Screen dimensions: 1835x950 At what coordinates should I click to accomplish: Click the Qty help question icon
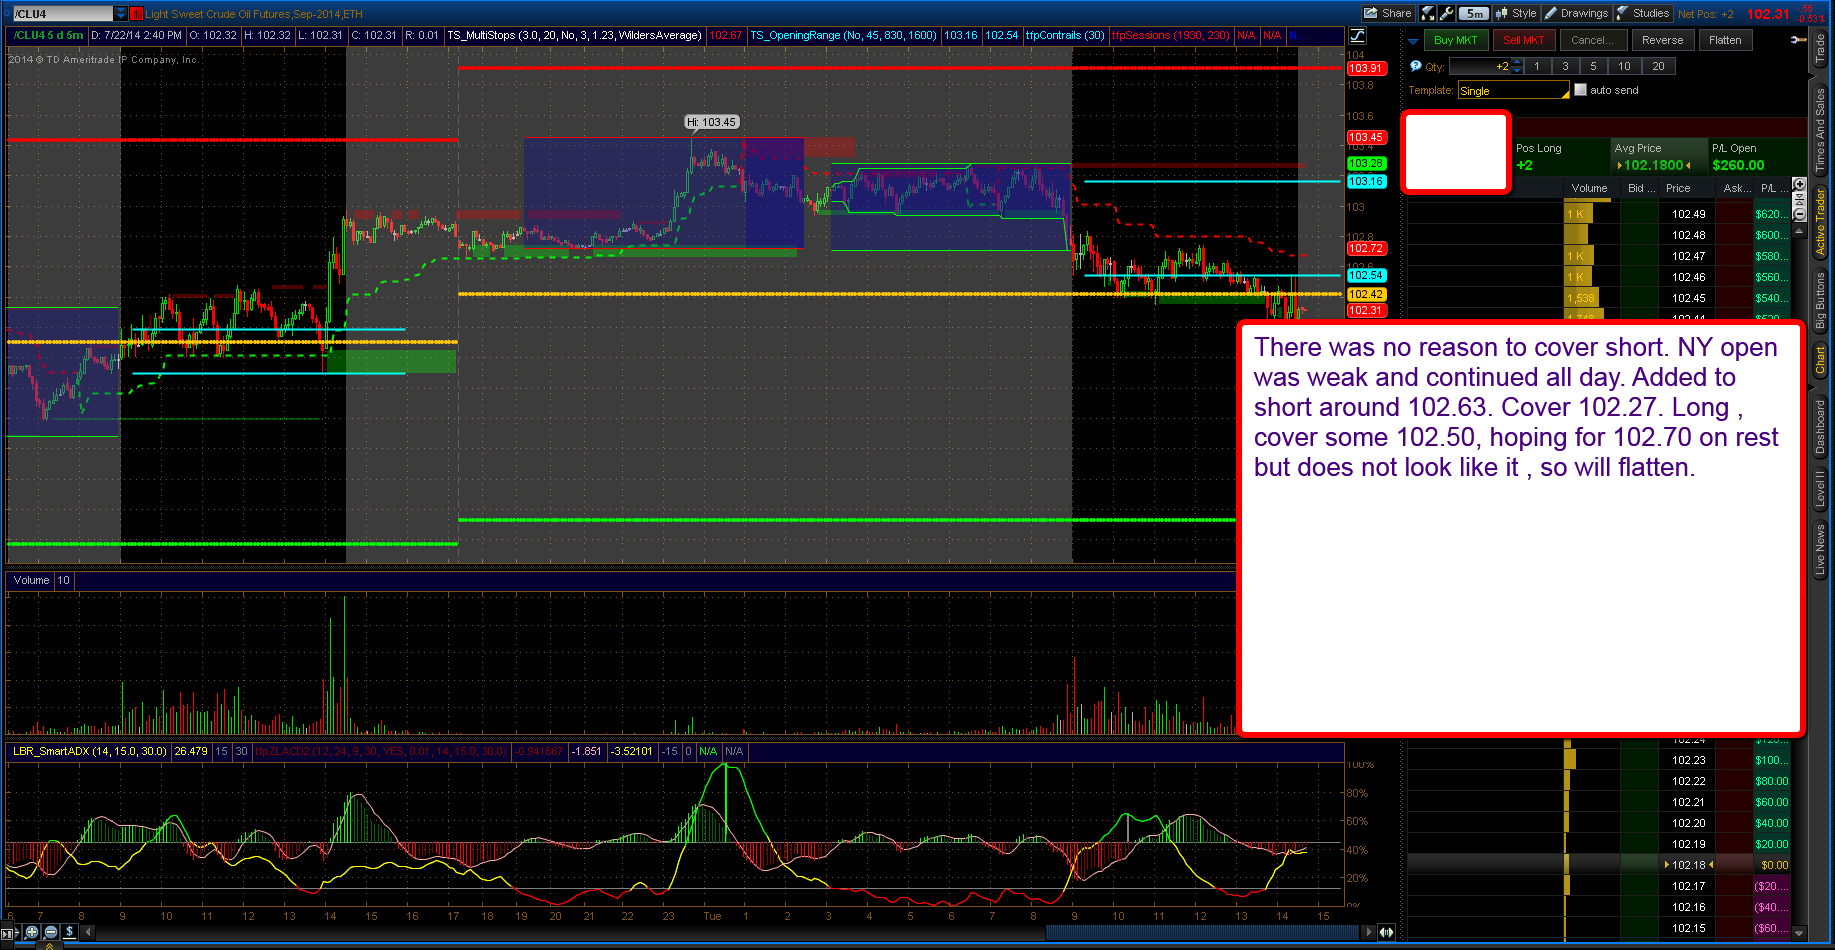point(1415,66)
